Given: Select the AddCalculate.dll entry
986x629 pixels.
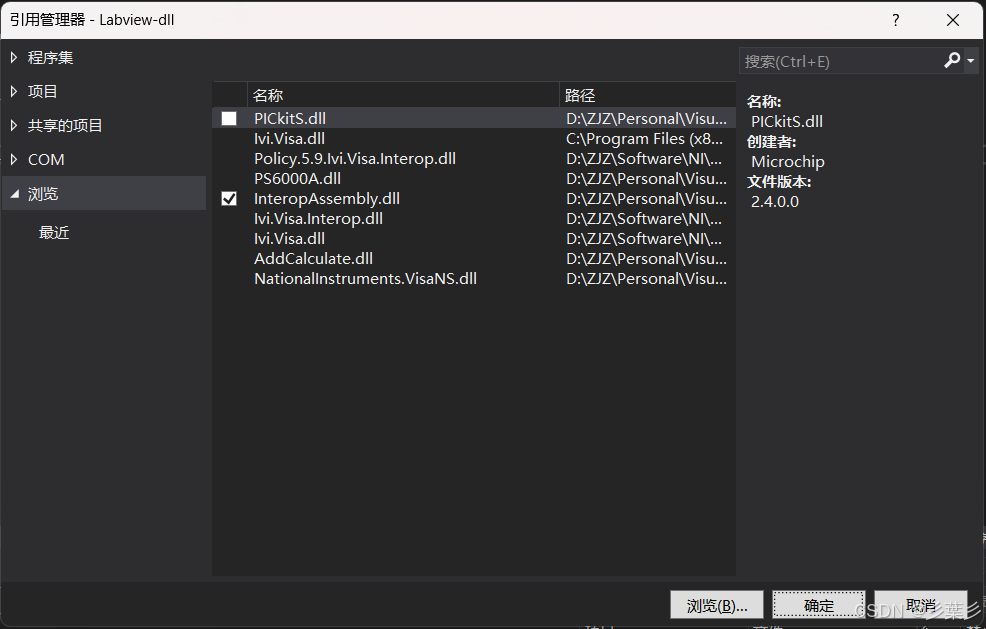Looking at the screenshot, I should coord(313,258).
